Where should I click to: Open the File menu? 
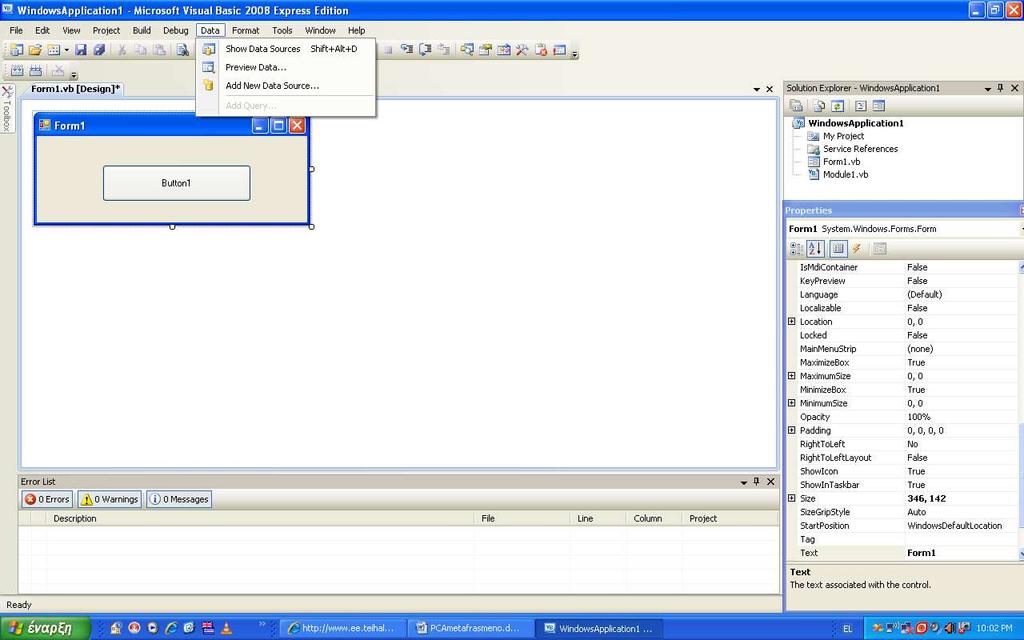16,30
